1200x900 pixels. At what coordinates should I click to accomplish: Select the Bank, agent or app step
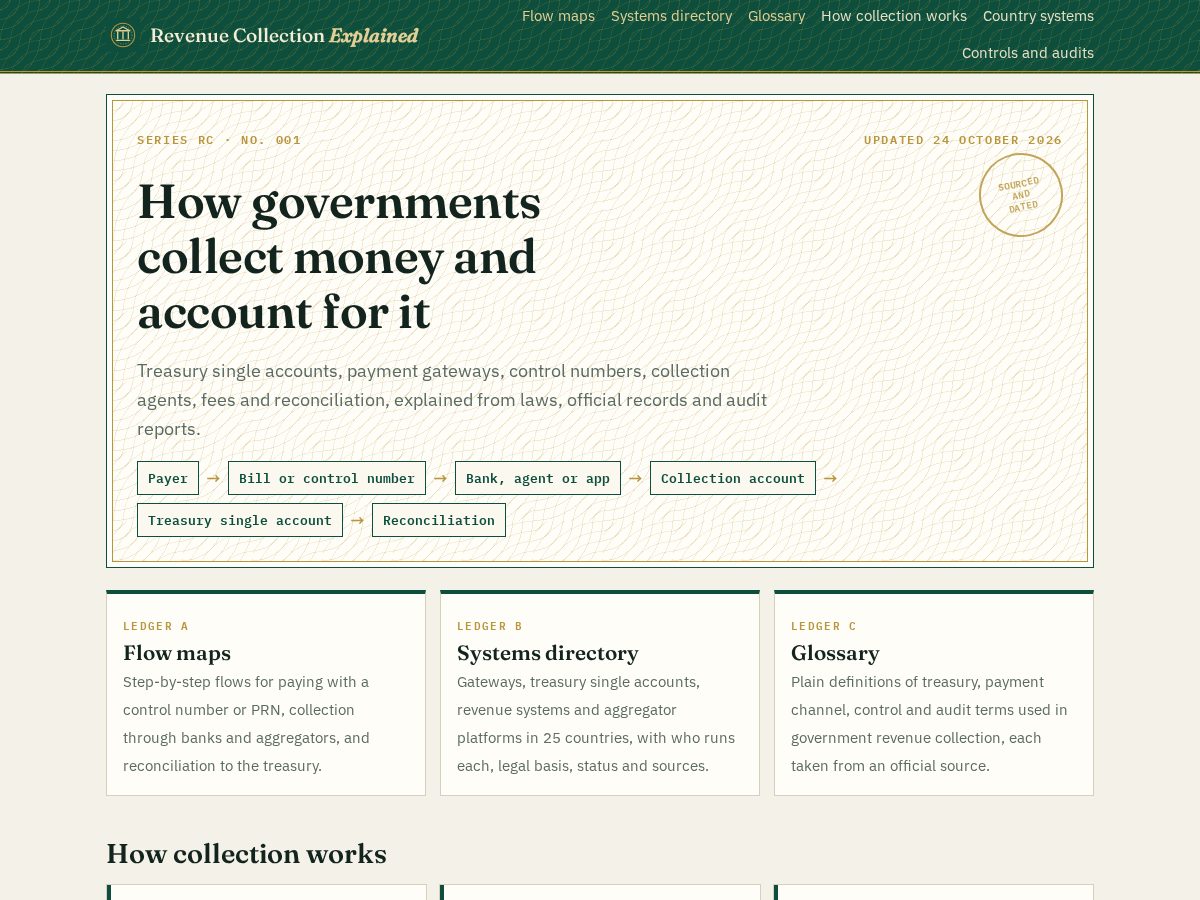[x=538, y=478]
